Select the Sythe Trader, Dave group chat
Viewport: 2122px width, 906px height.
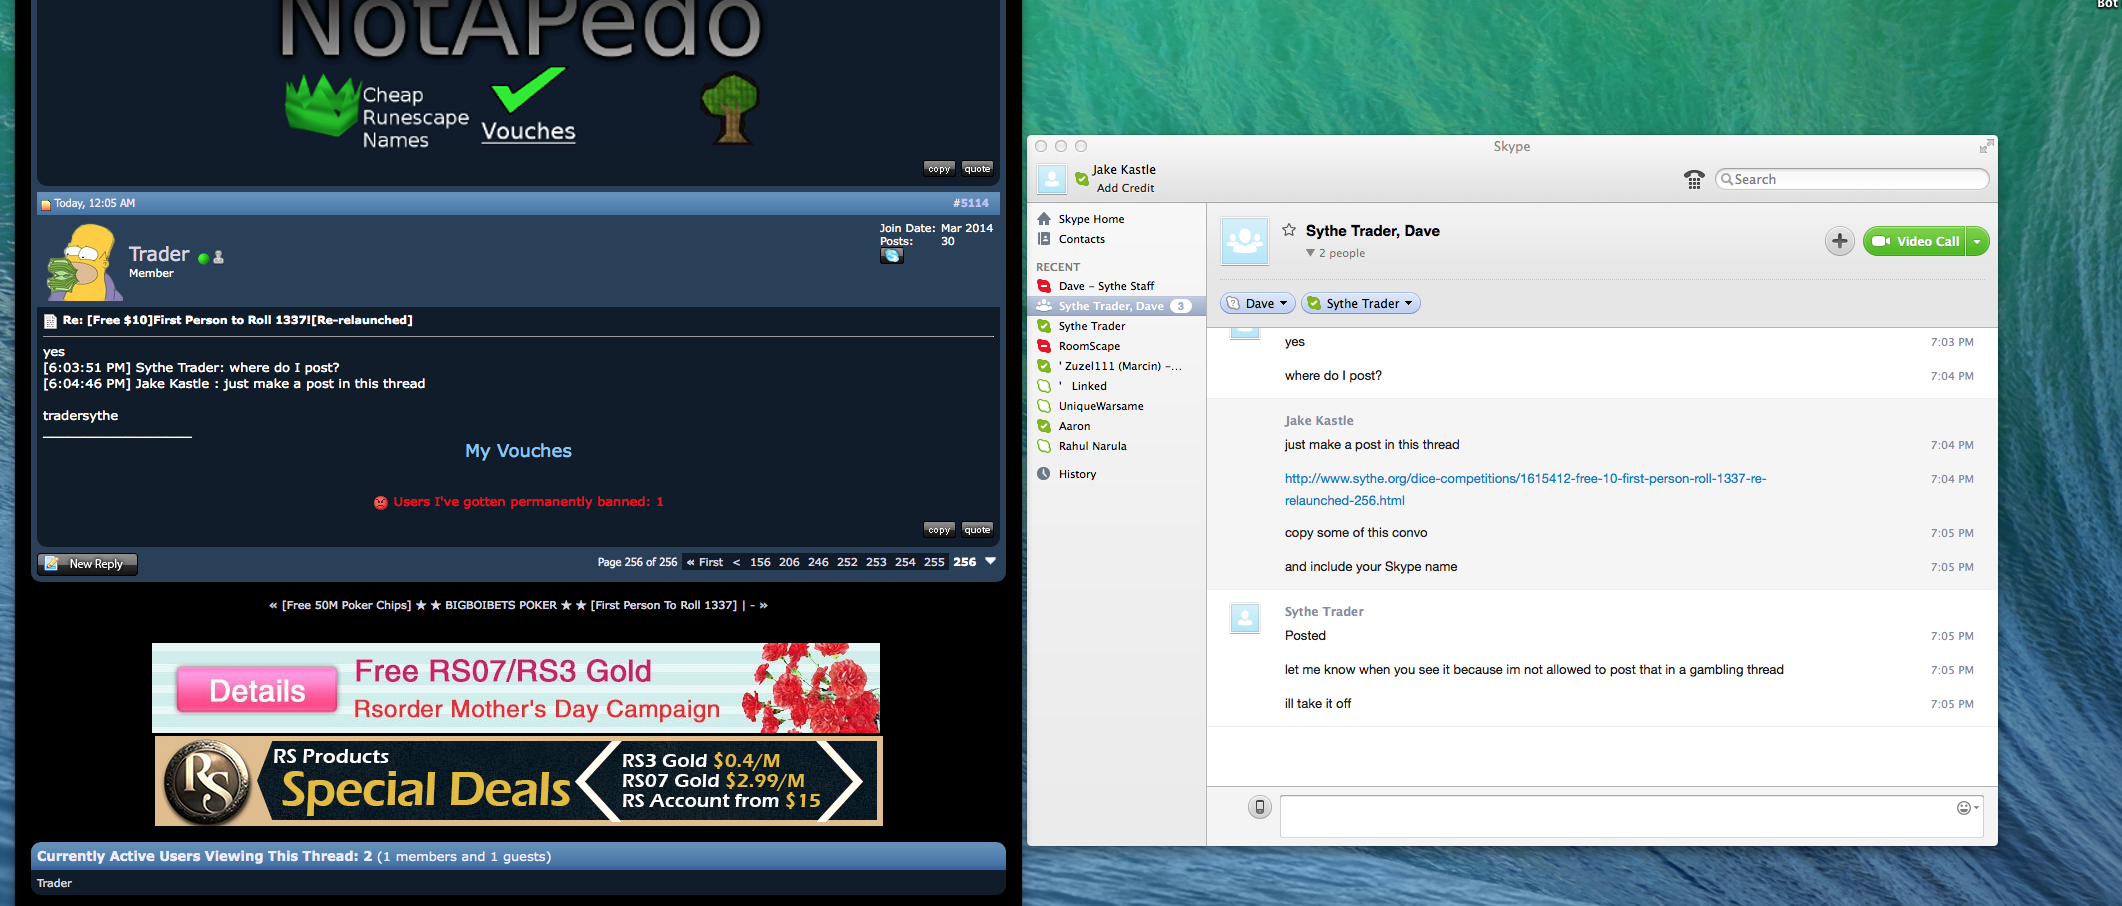coord(1116,306)
